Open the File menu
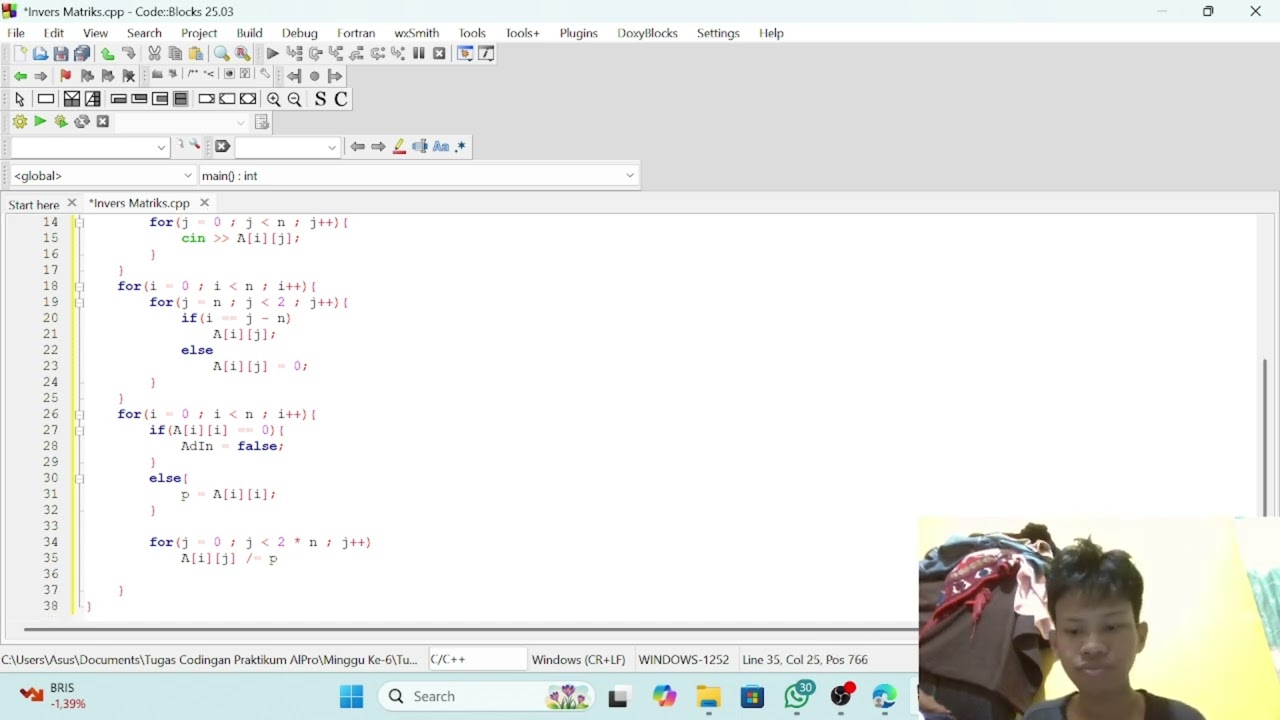Viewport: 1280px width, 720px height. click(16, 33)
